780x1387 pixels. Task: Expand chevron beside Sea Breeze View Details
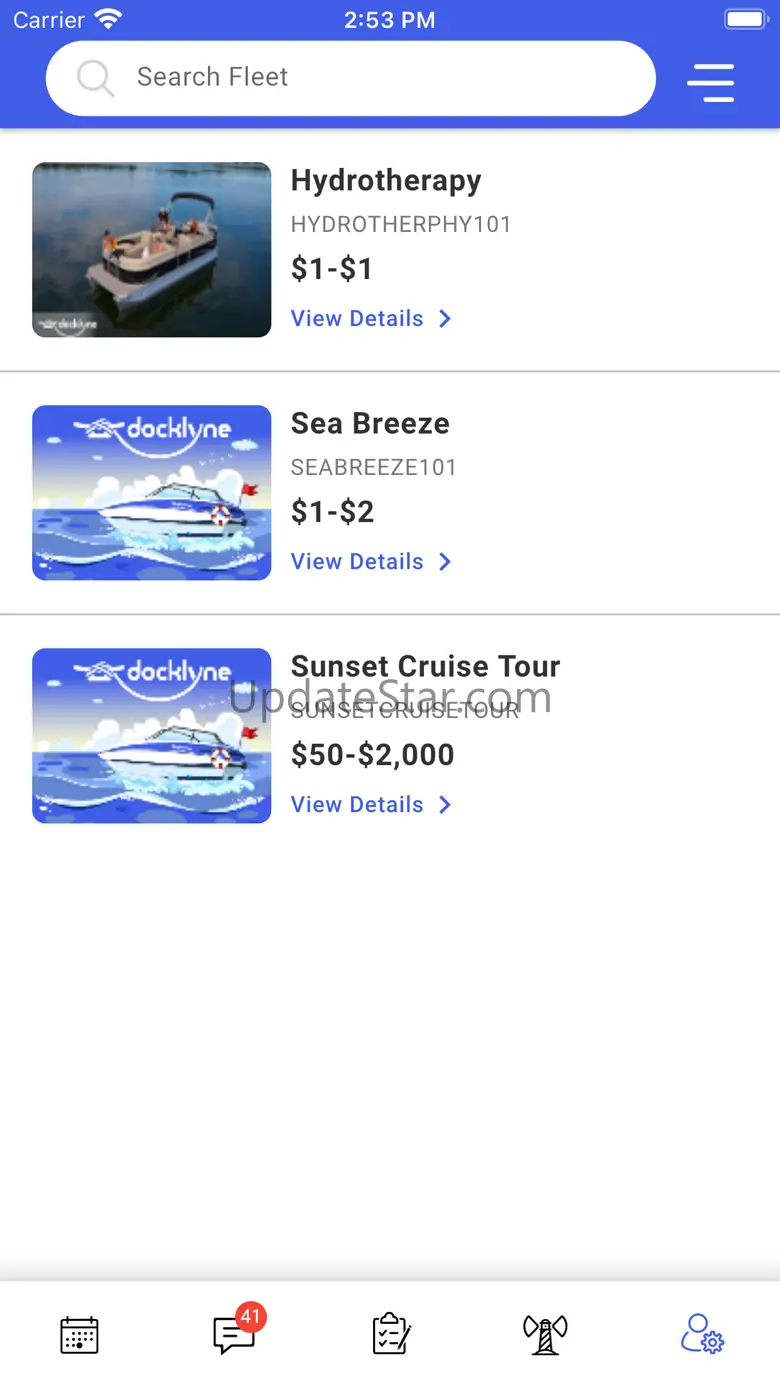coord(445,562)
